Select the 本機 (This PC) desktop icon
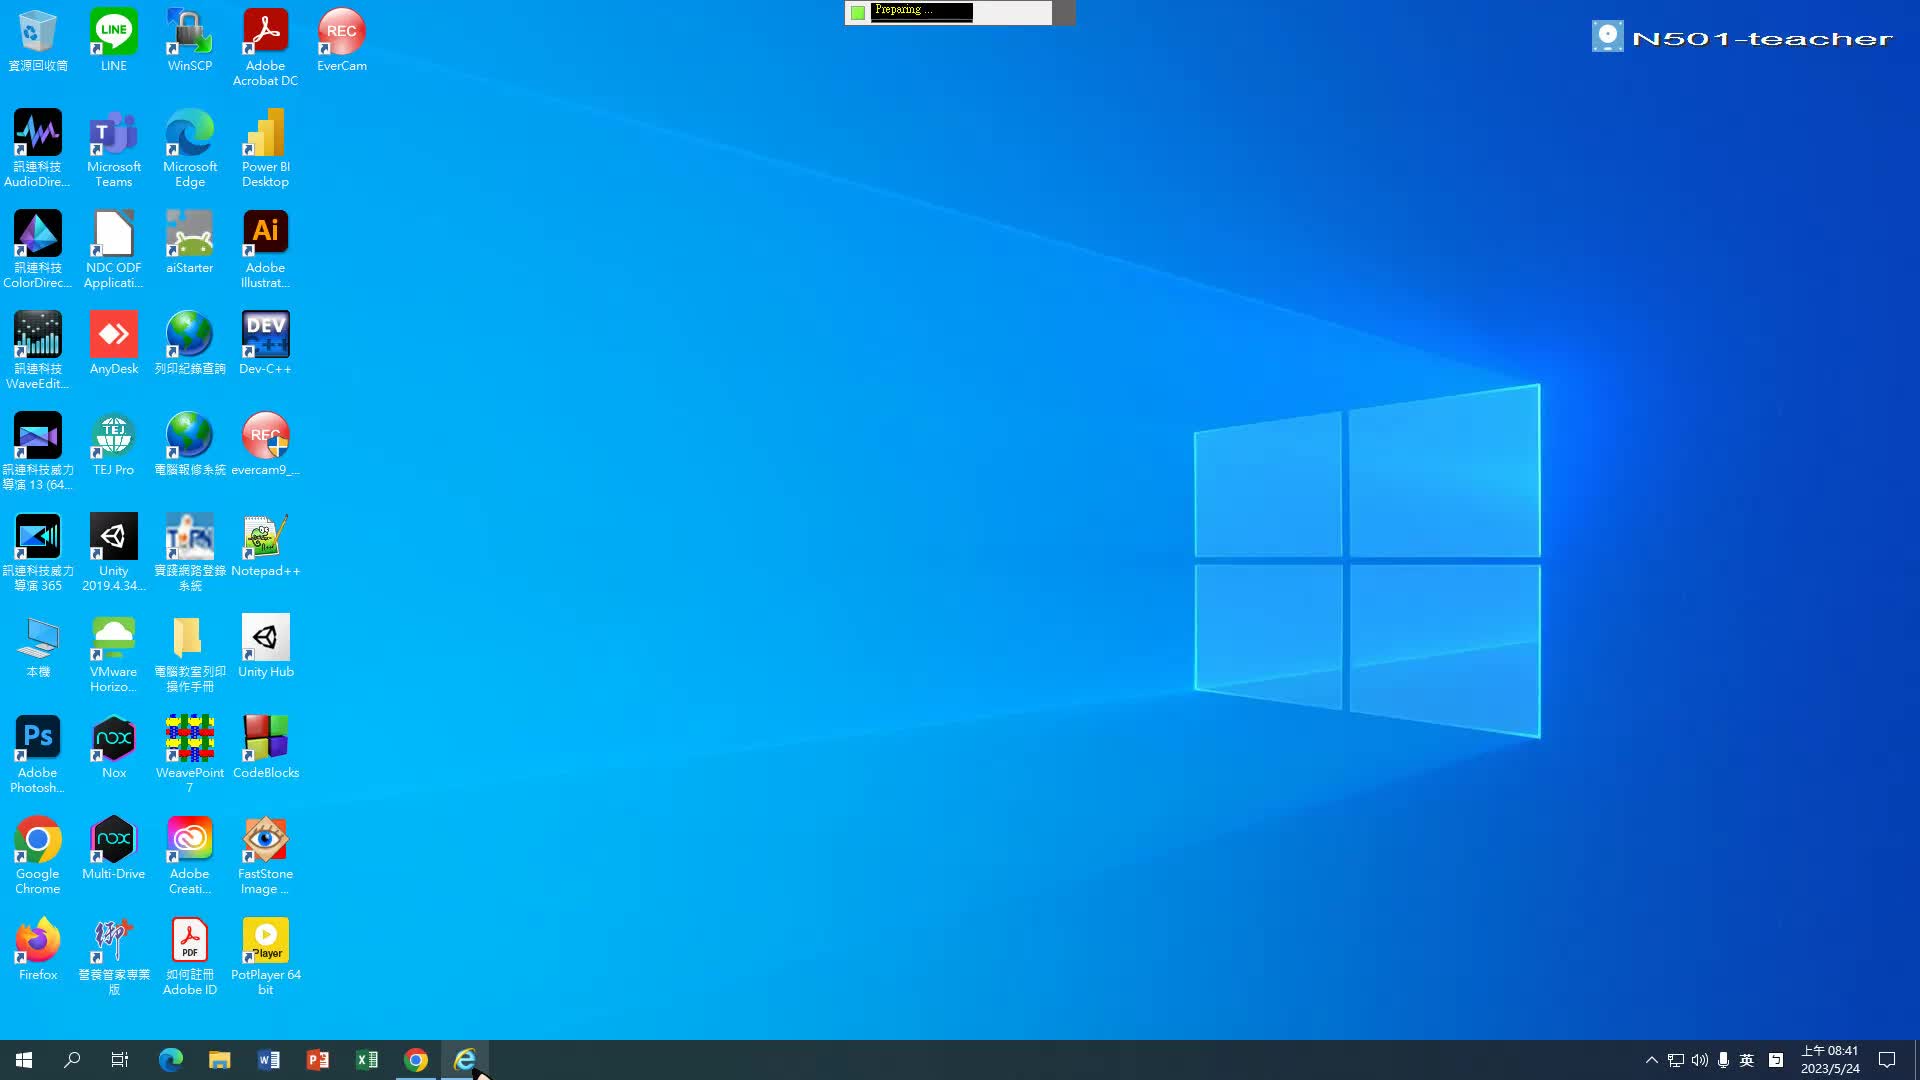1920x1080 pixels. click(38, 647)
